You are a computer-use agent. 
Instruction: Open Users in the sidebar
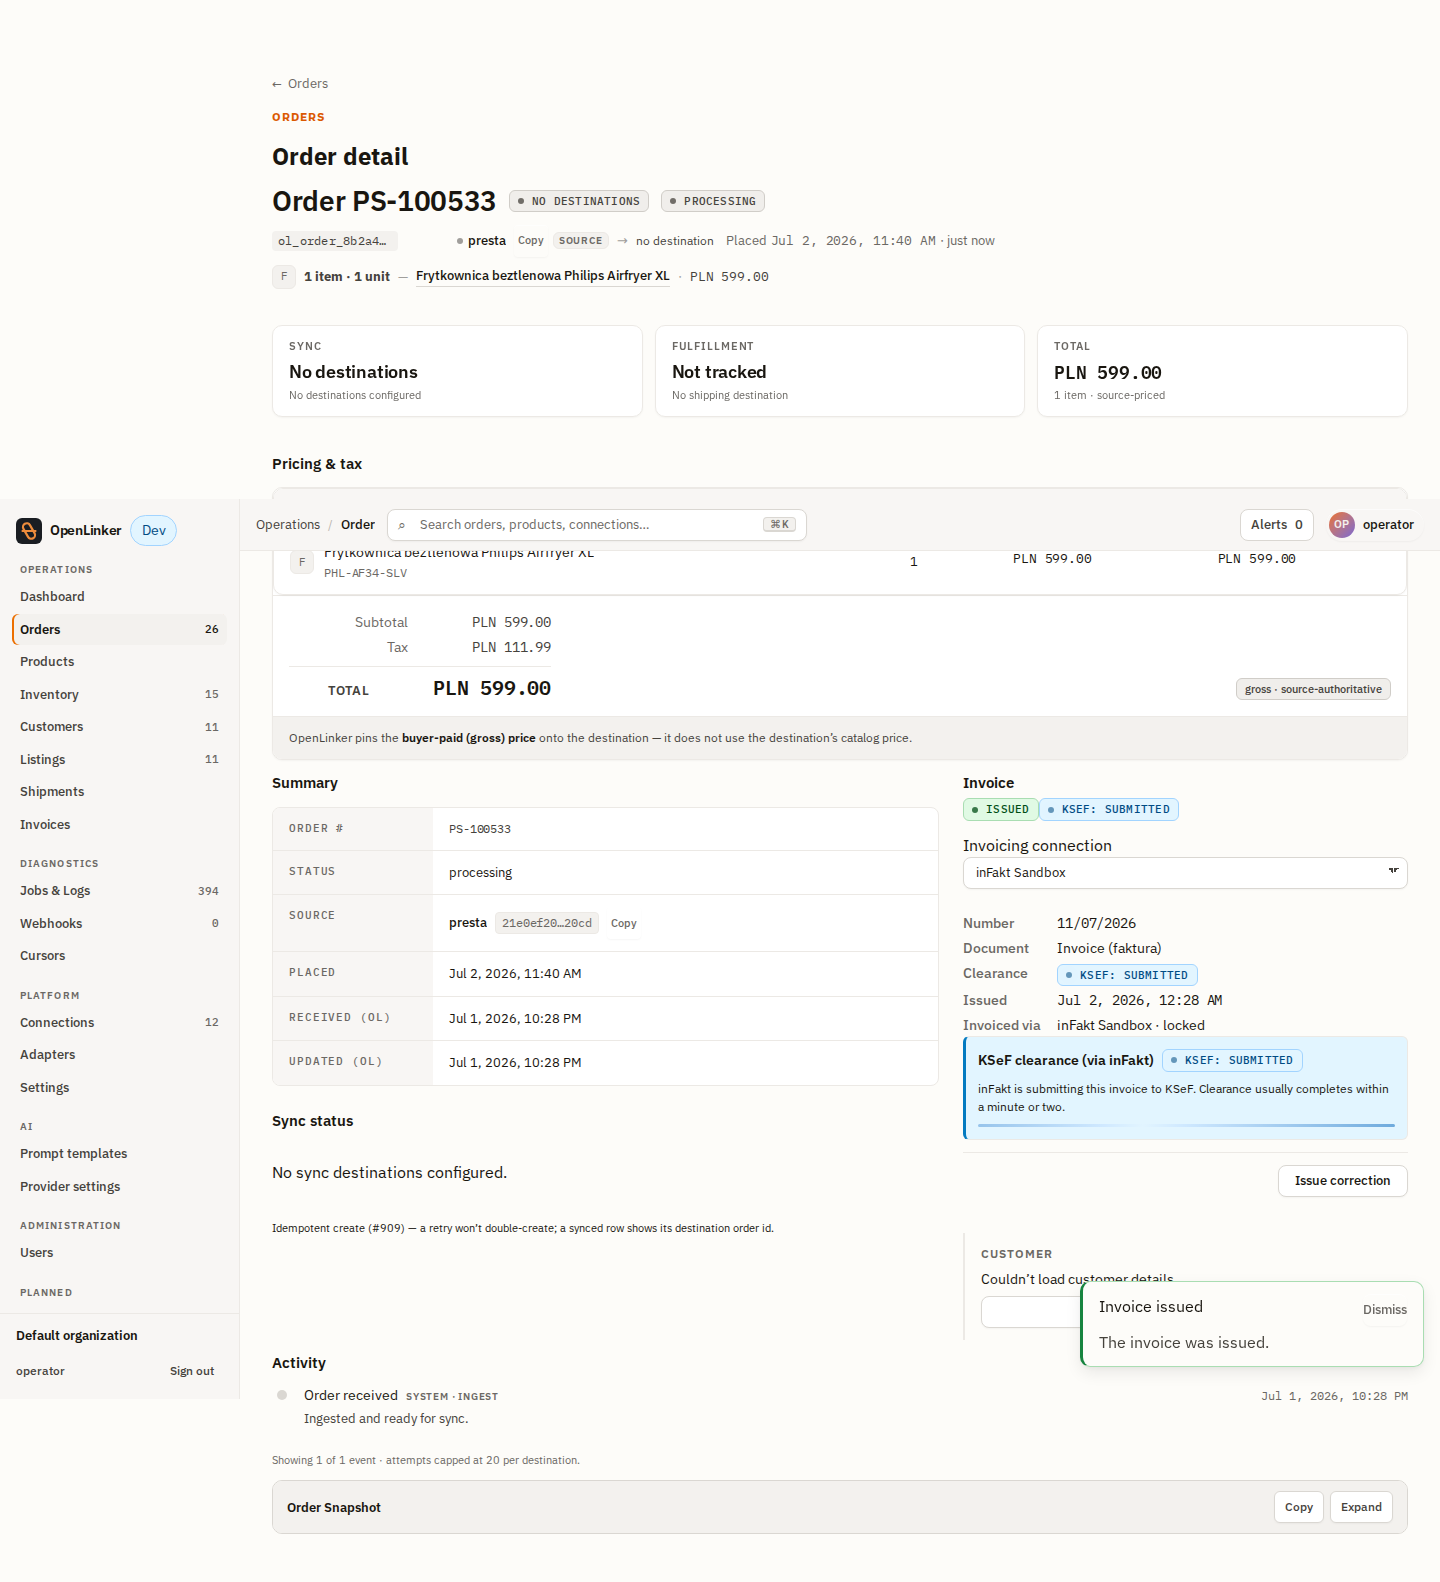(119, 1253)
